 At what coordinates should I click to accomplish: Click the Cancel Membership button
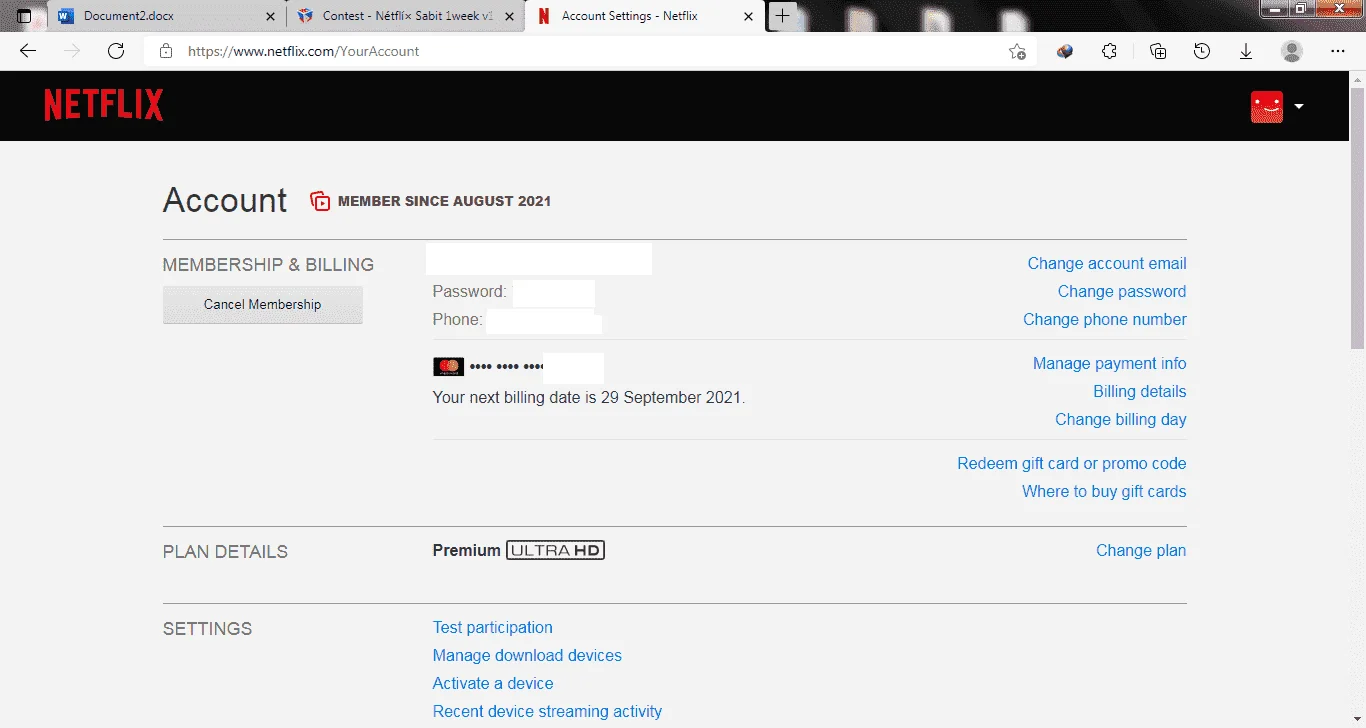tap(263, 305)
